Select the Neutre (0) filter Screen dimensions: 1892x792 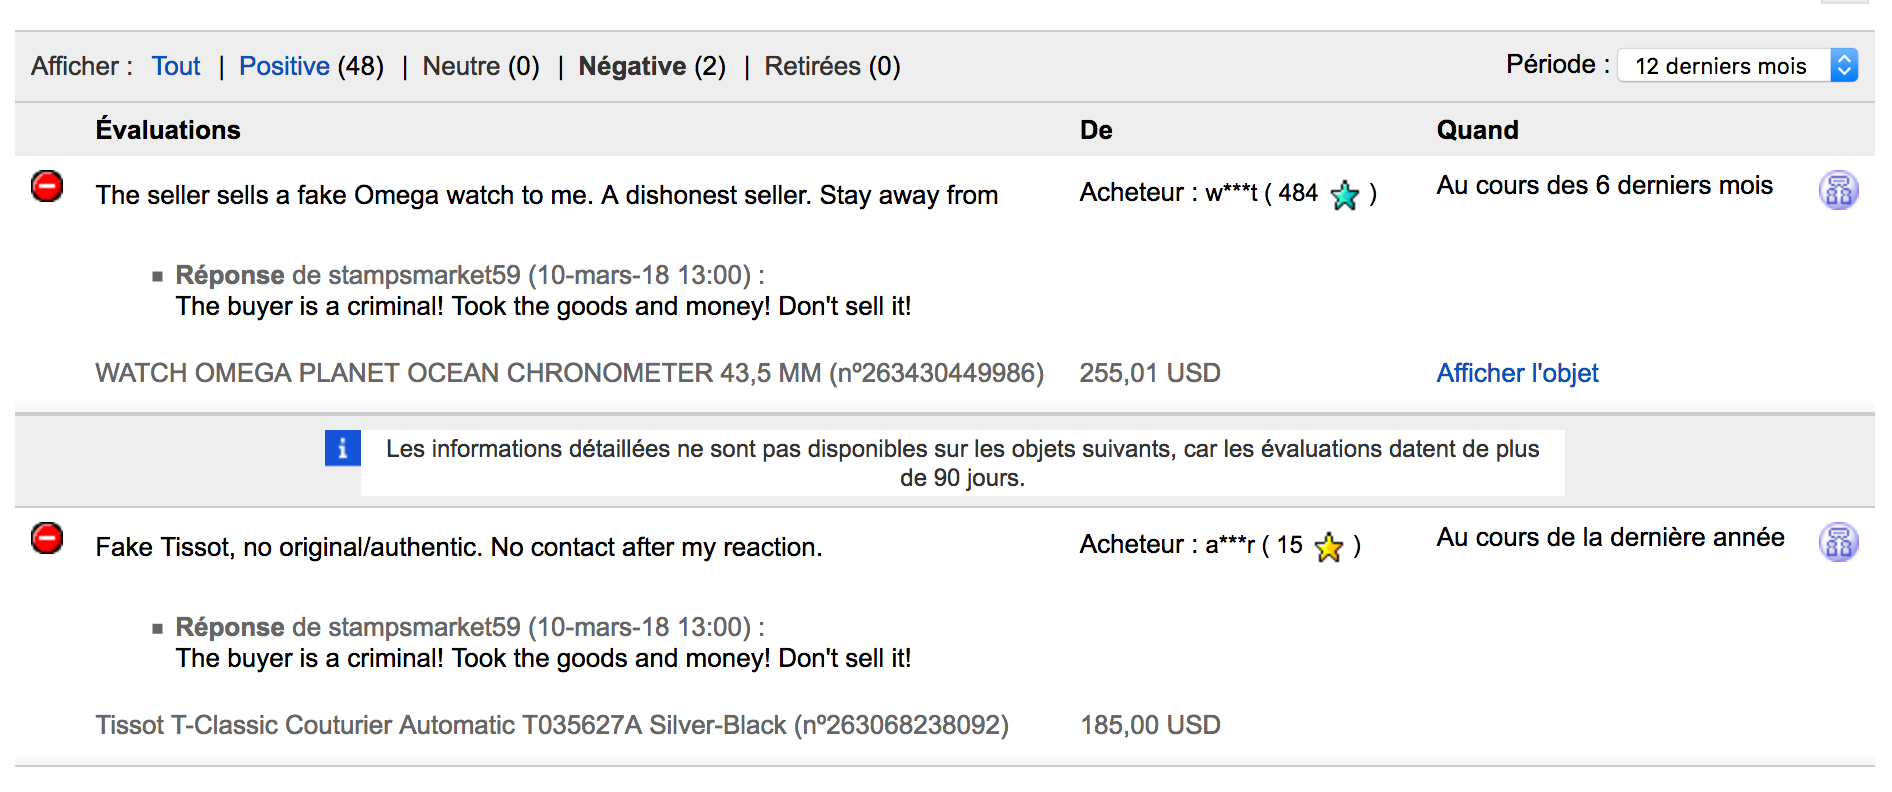480,66
